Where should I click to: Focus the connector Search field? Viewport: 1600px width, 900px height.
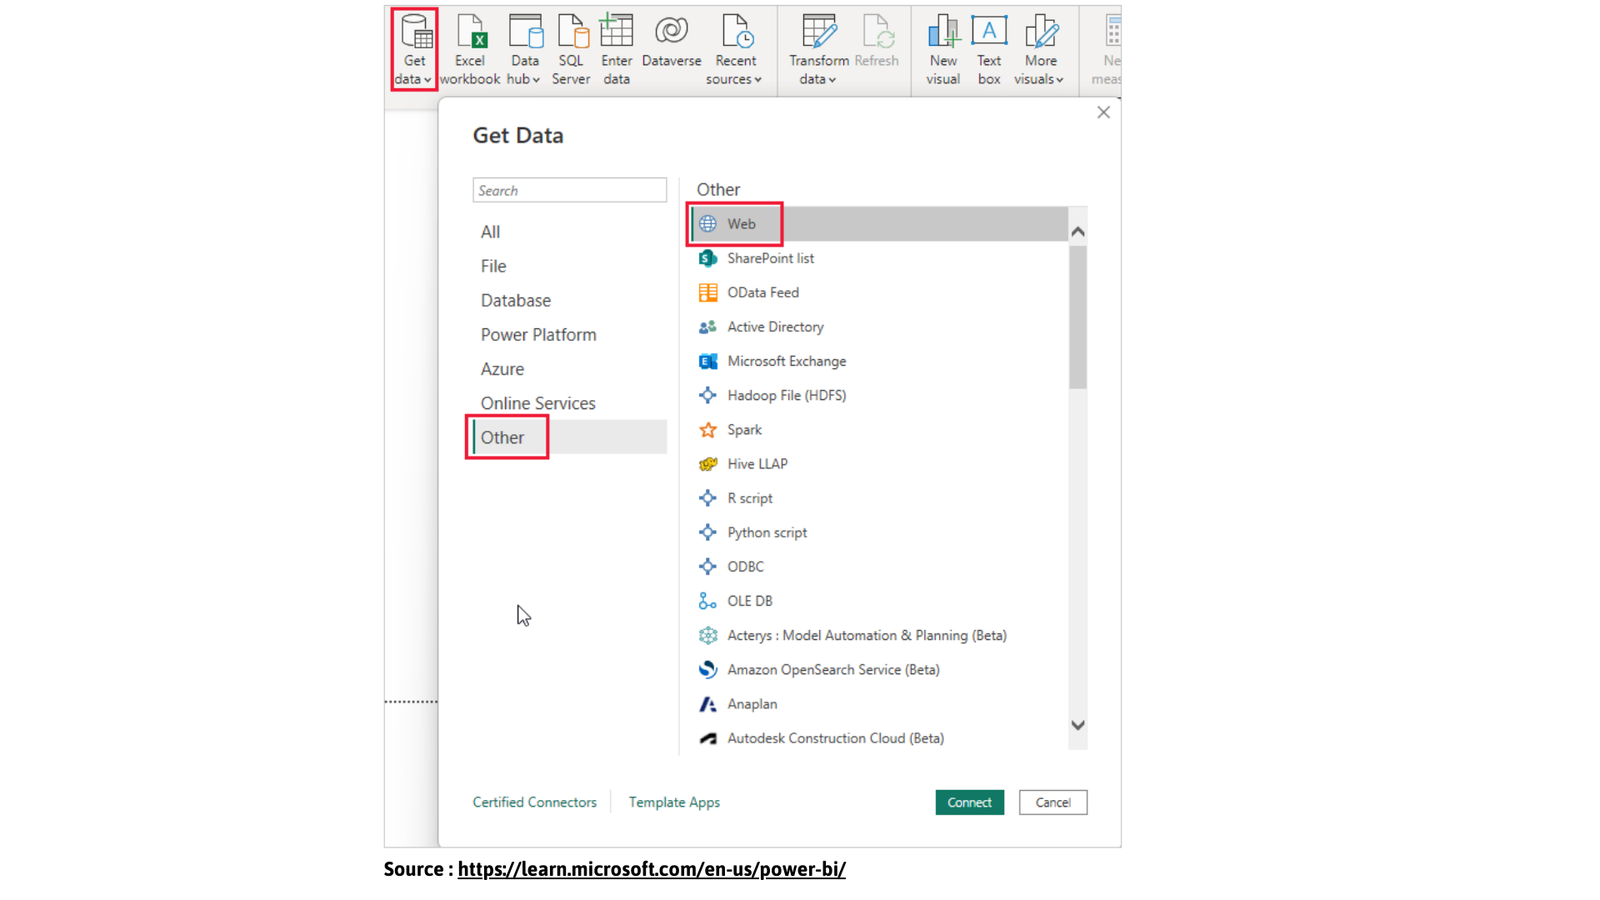tap(569, 190)
